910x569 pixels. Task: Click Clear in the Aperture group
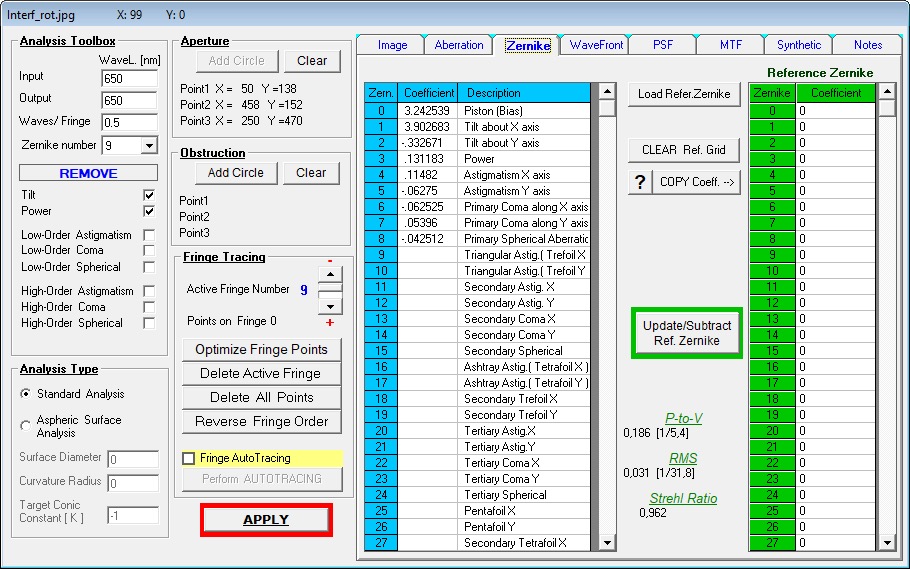(x=312, y=60)
